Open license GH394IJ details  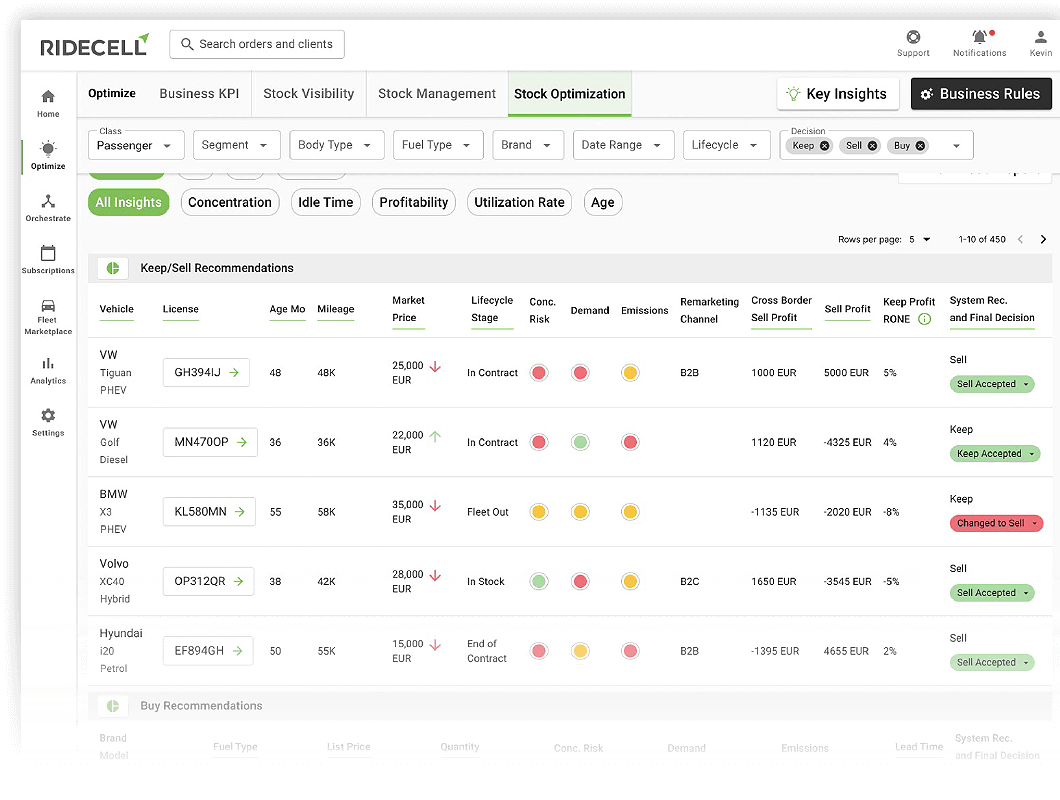tap(206, 373)
